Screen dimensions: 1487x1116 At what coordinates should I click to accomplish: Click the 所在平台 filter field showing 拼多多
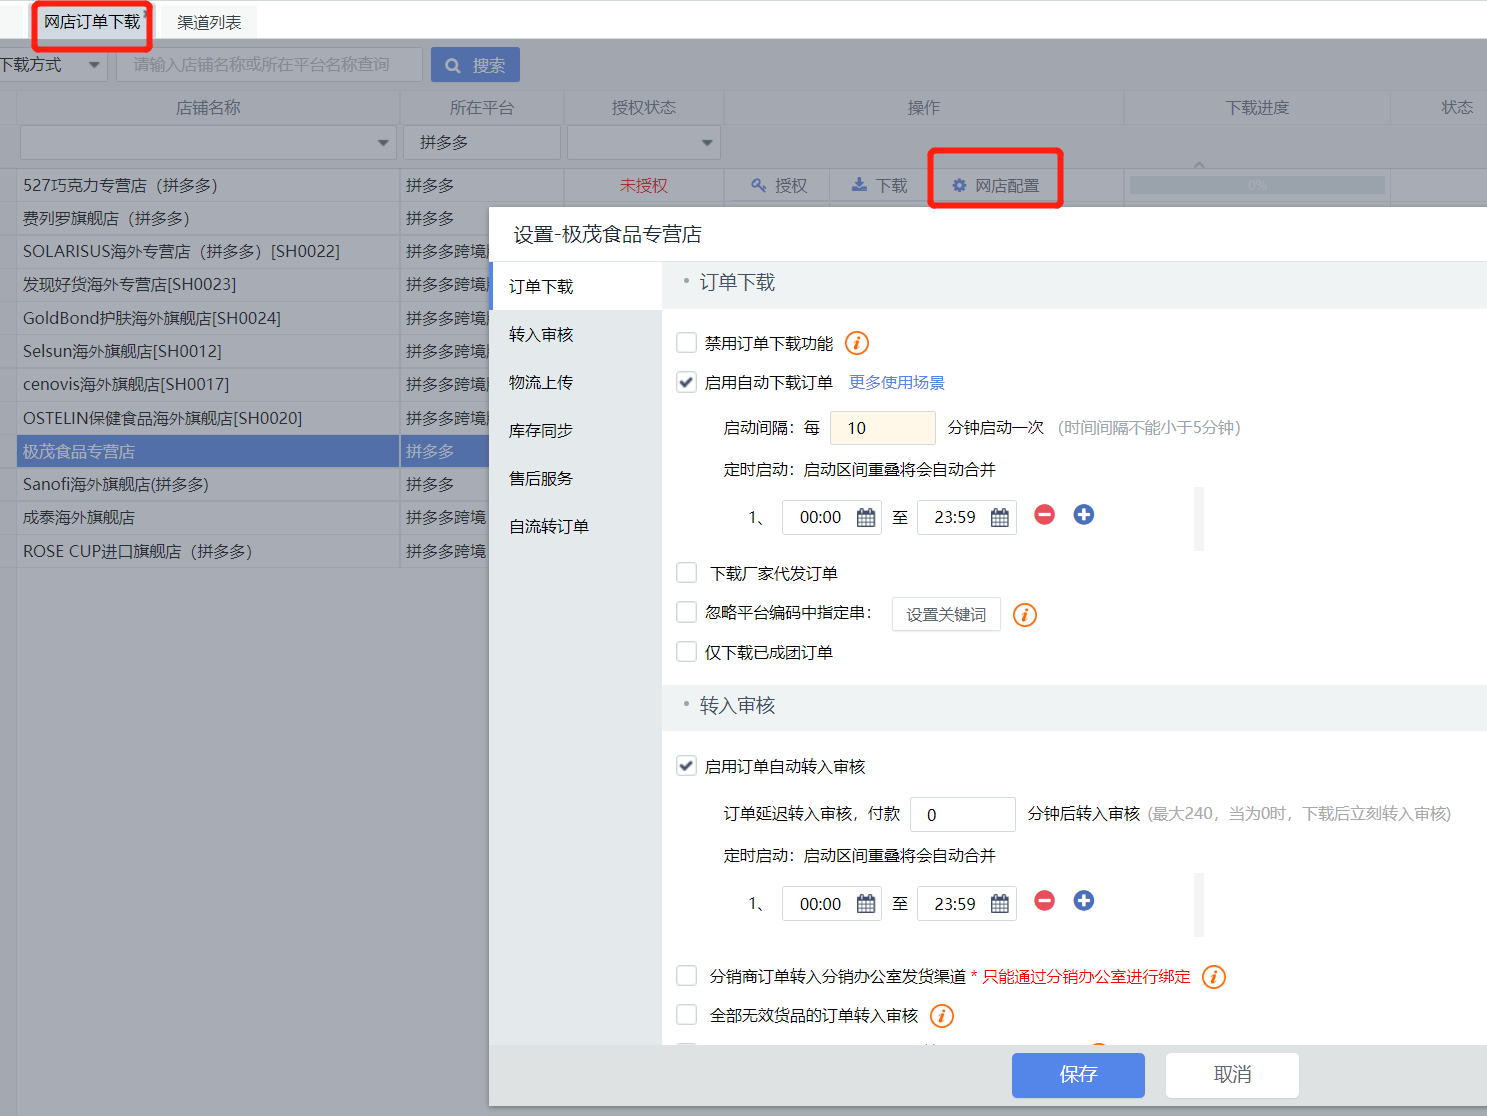[x=482, y=143]
